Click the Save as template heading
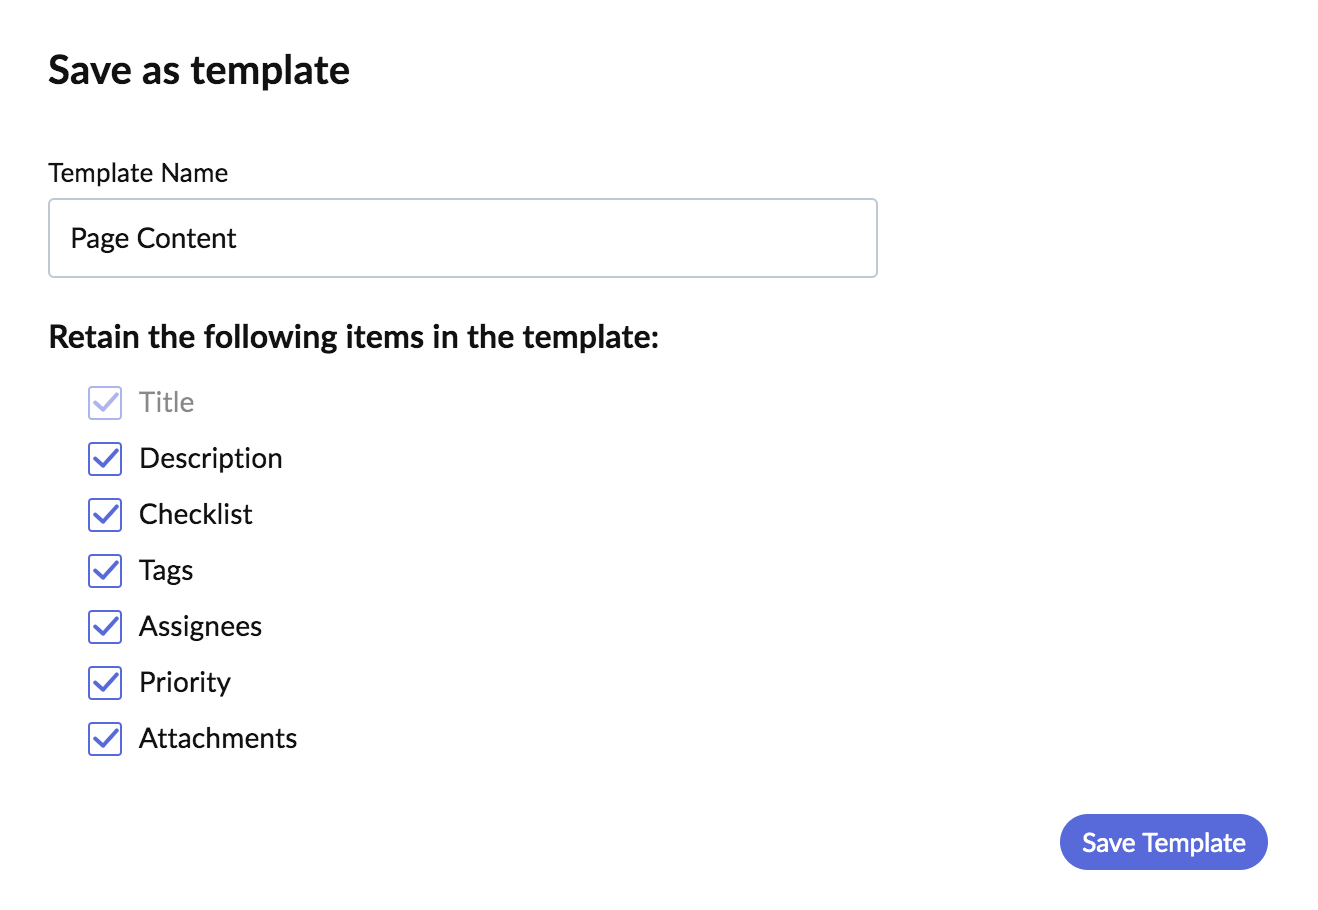 coord(199,70)
